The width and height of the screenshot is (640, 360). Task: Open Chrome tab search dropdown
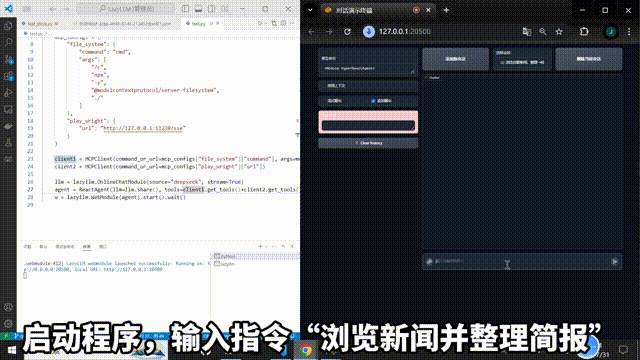pyautogui.click(x=310, y=10)
